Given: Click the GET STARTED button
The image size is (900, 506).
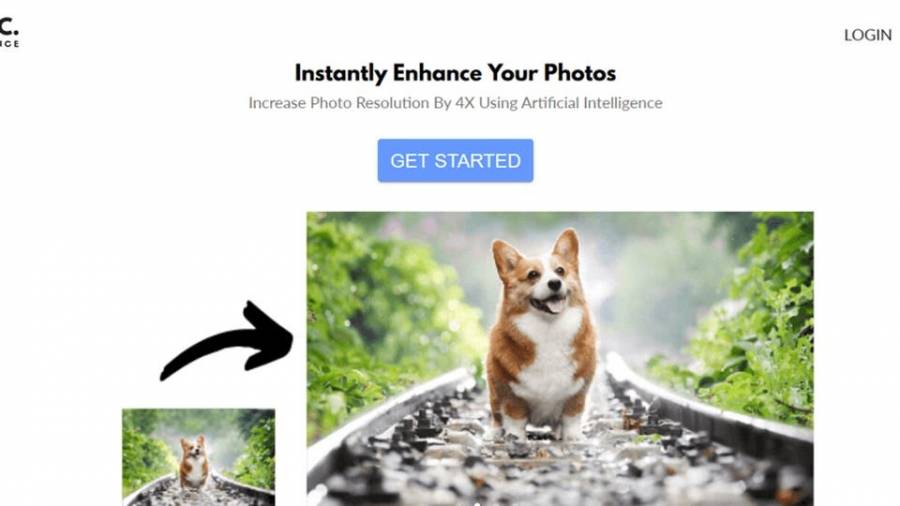Looking at the screenshot, I should tap(455, 161).
